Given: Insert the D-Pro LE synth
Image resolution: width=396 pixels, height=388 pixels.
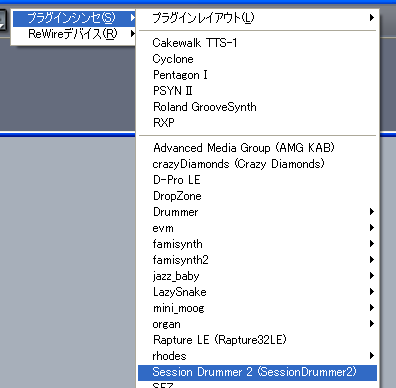Looking at the screenshot, I should pos(257,180).
